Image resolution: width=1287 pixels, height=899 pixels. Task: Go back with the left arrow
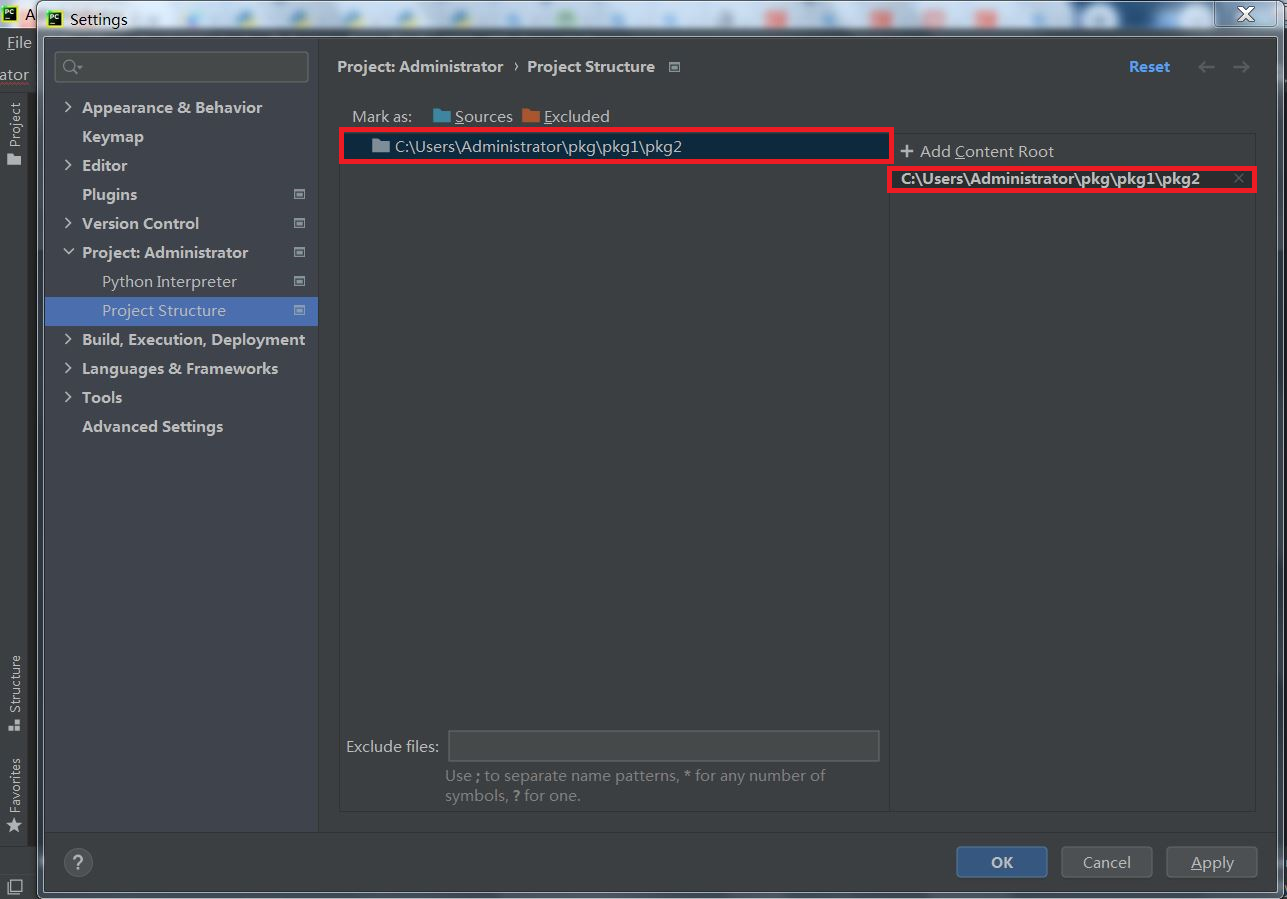(x=1207, y=67)
